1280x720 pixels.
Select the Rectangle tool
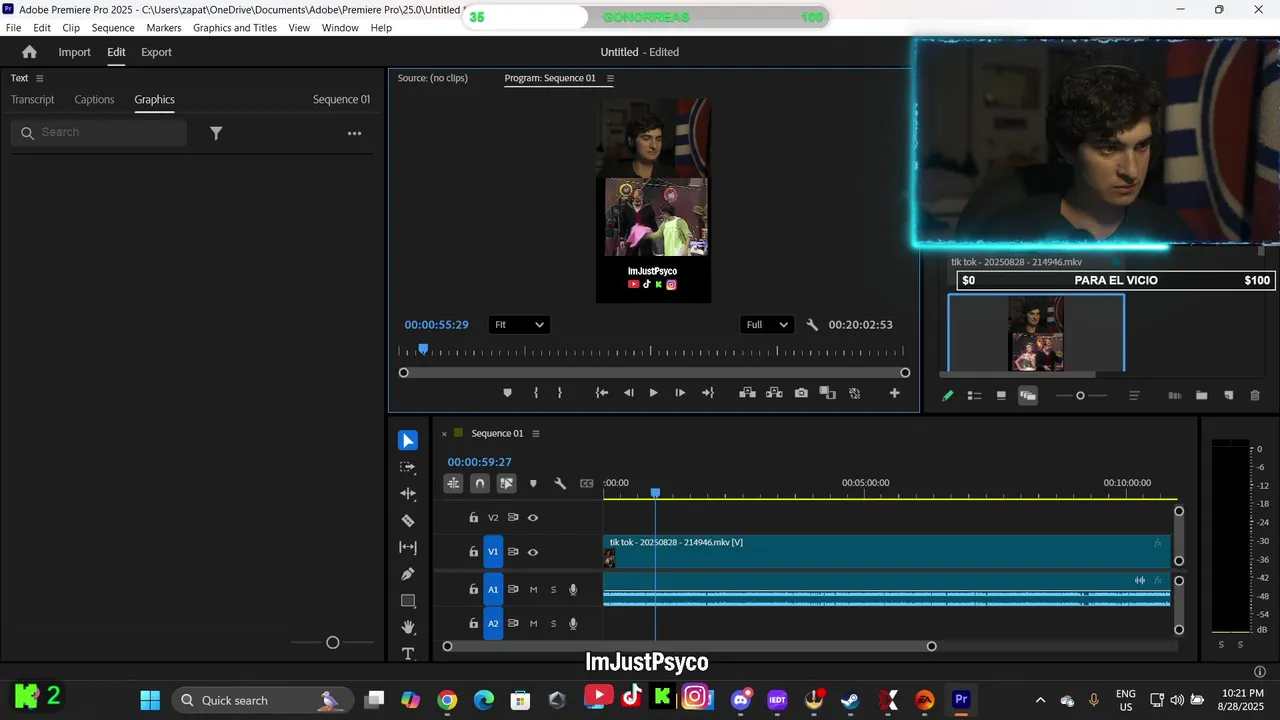click(x=408, y=601)
